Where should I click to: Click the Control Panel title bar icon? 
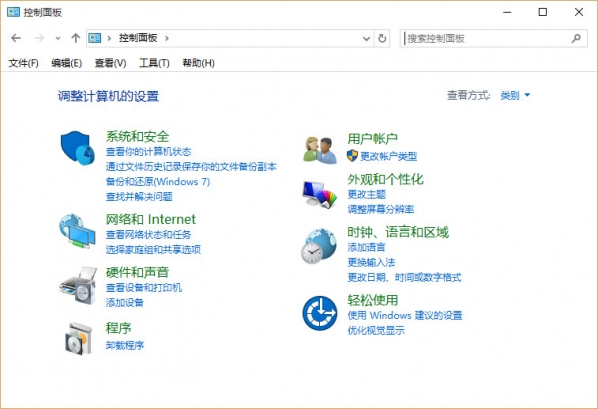(13, 12)
